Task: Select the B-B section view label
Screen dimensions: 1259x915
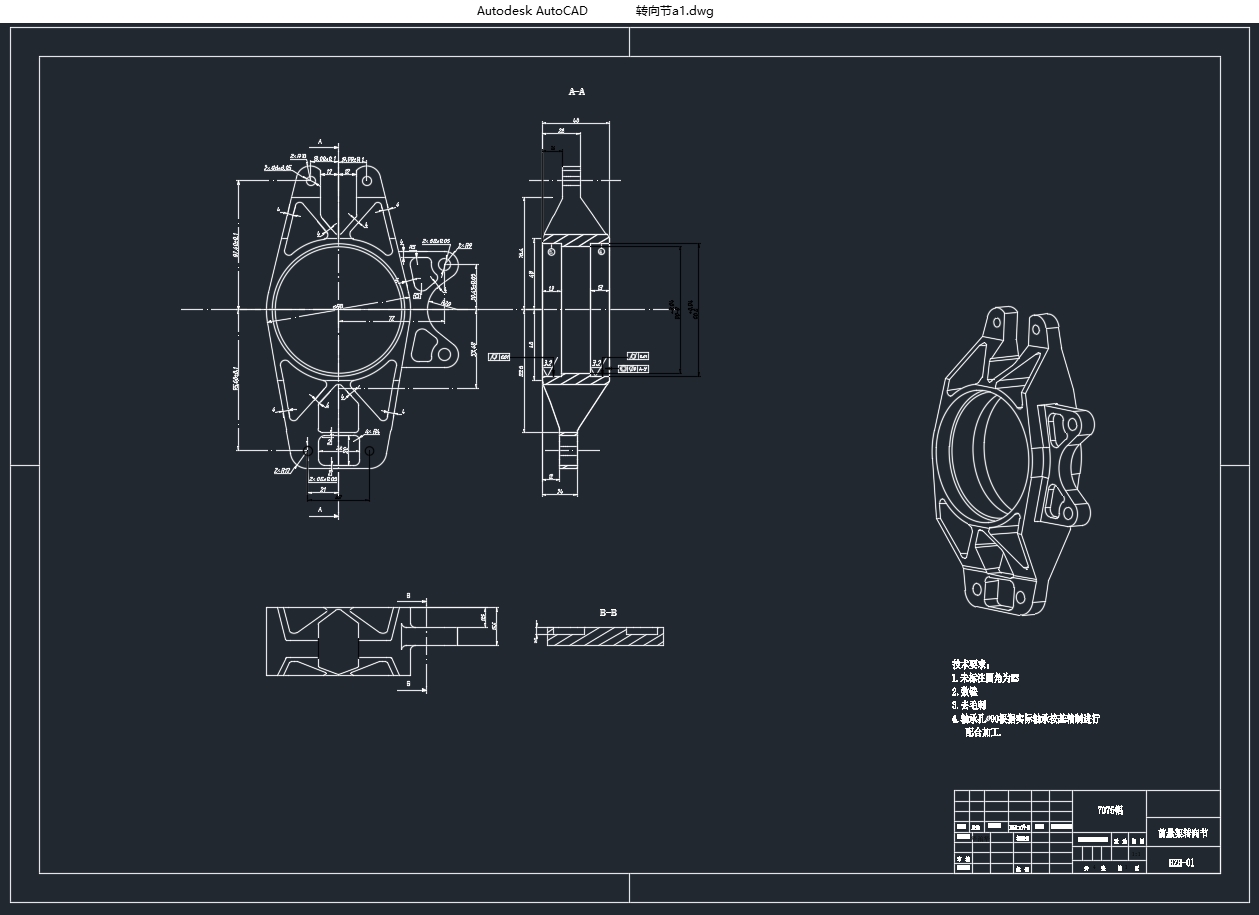Action: coord(608,612)
